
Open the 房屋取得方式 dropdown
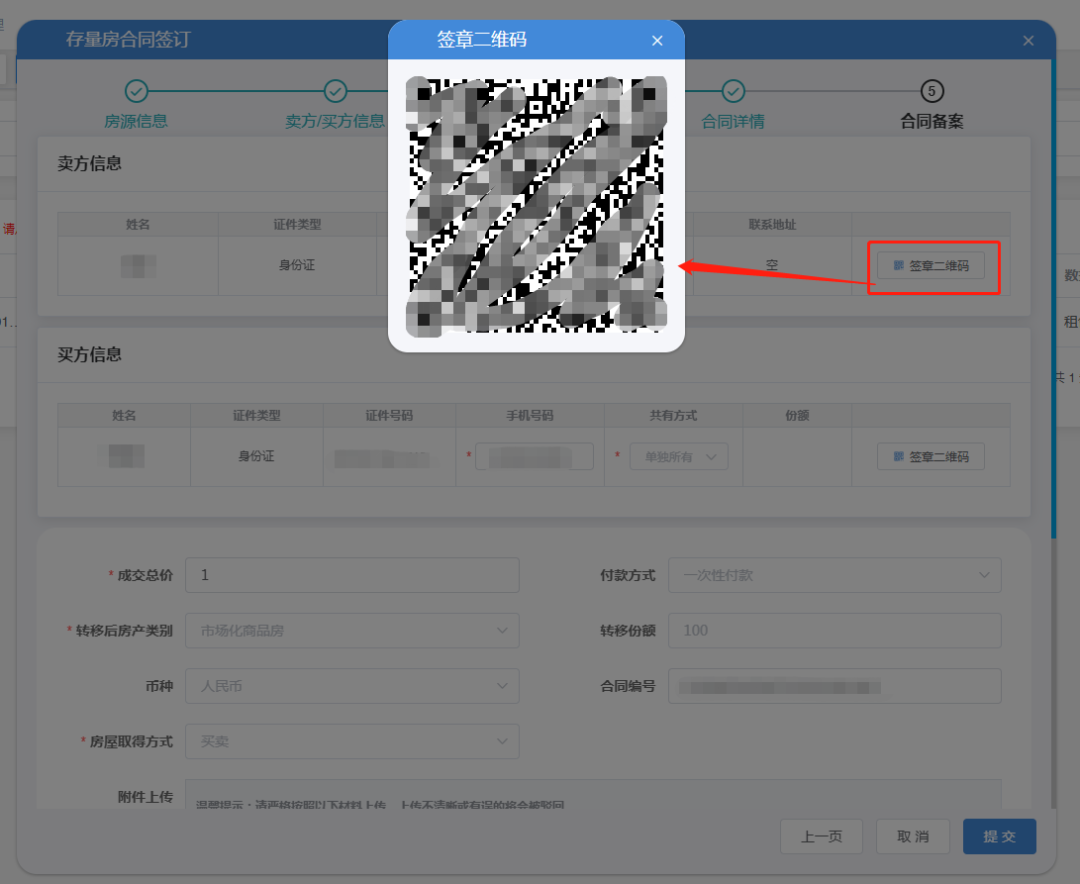(x=352, y=741)
